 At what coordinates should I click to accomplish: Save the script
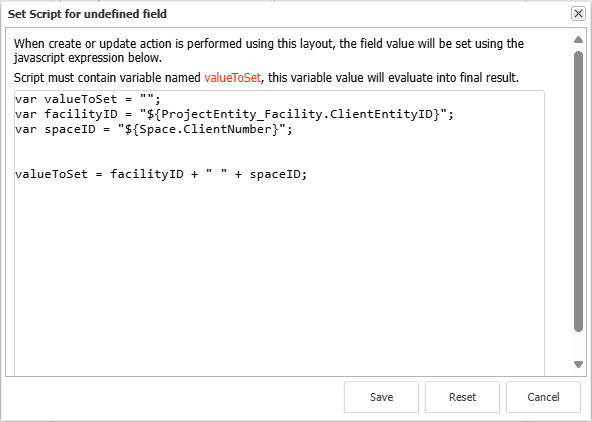381,397
